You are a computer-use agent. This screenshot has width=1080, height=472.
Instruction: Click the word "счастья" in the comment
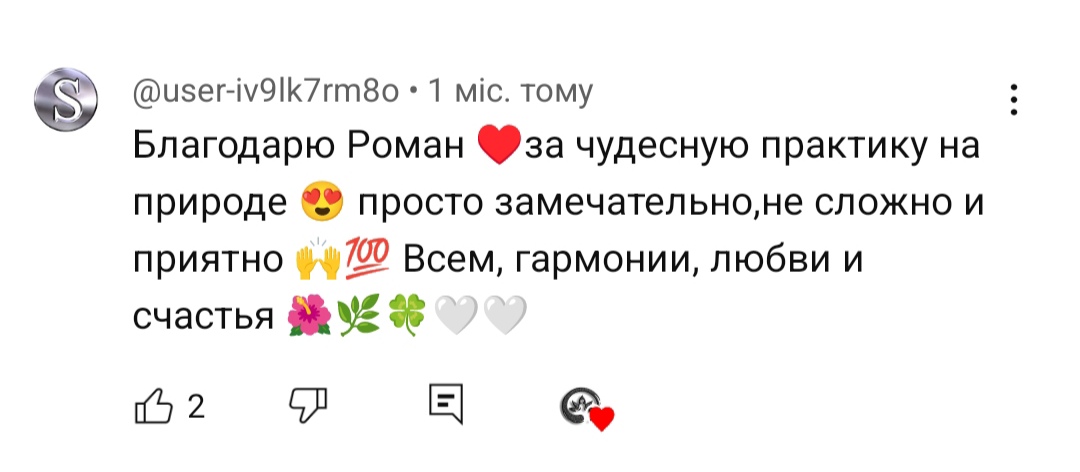(203, 317)
